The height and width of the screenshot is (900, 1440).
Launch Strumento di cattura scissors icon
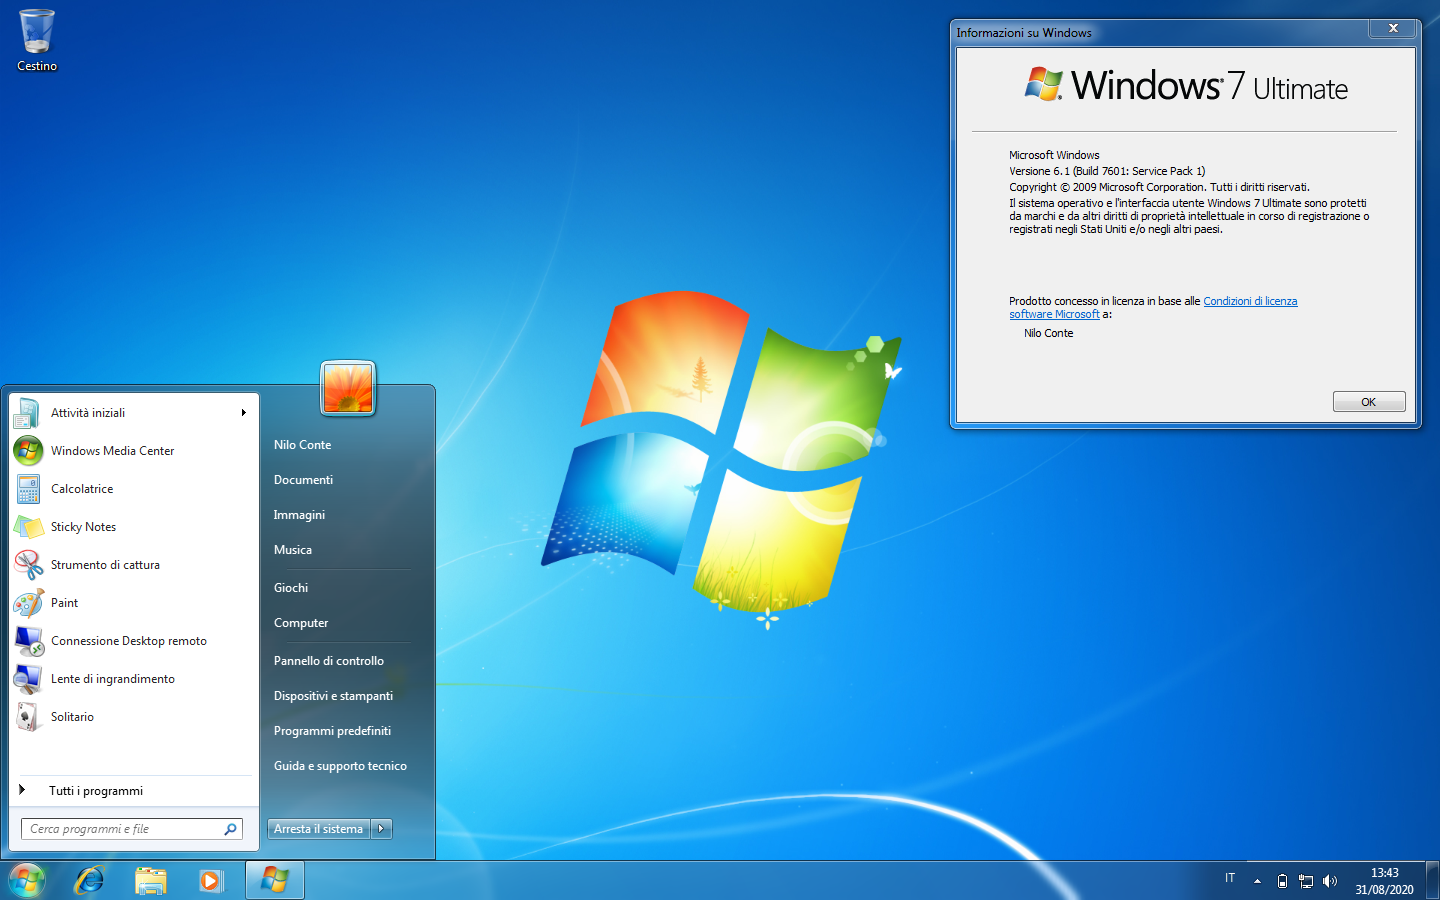click(x=28, y=565)
